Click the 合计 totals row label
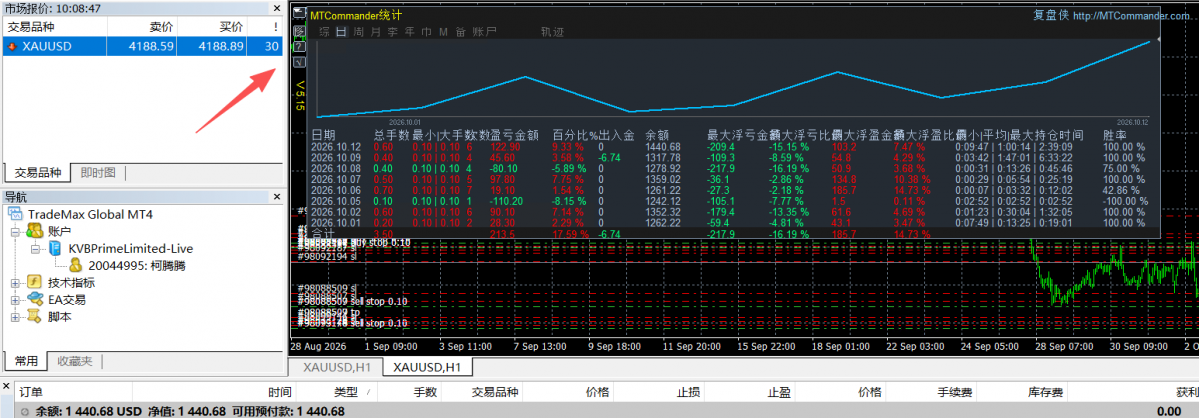Screen dimensions: 1199x418 coord(324,234)
